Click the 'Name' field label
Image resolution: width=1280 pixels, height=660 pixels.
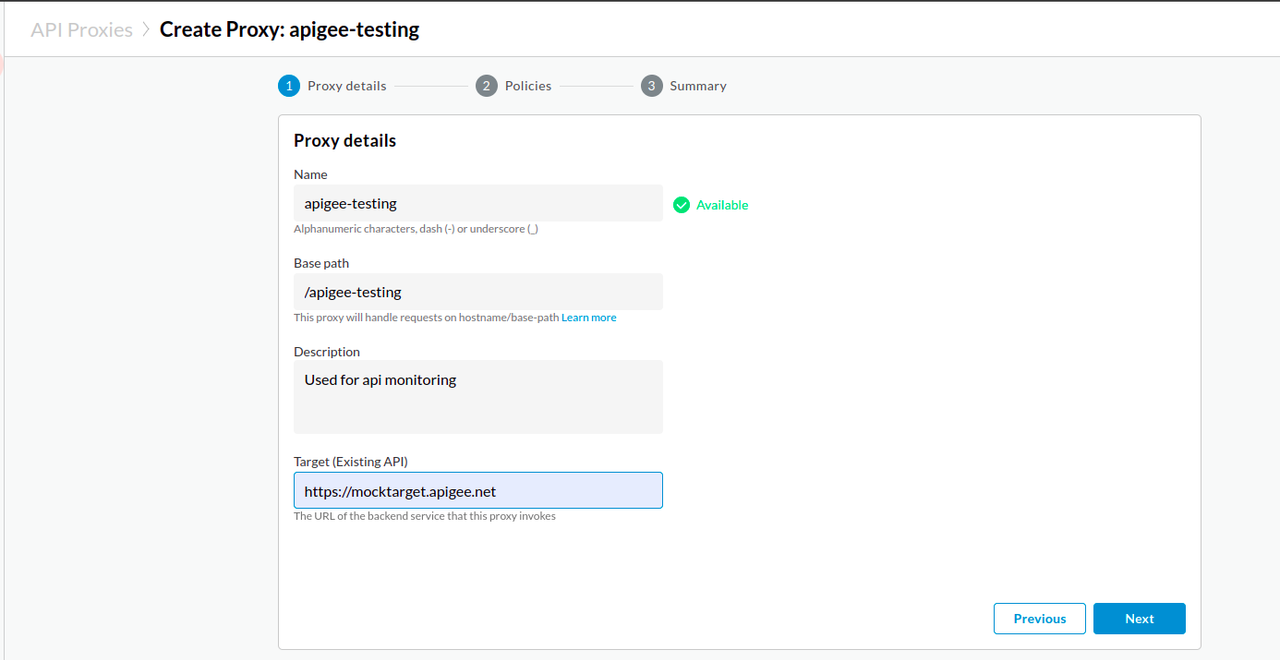[310, 175]
